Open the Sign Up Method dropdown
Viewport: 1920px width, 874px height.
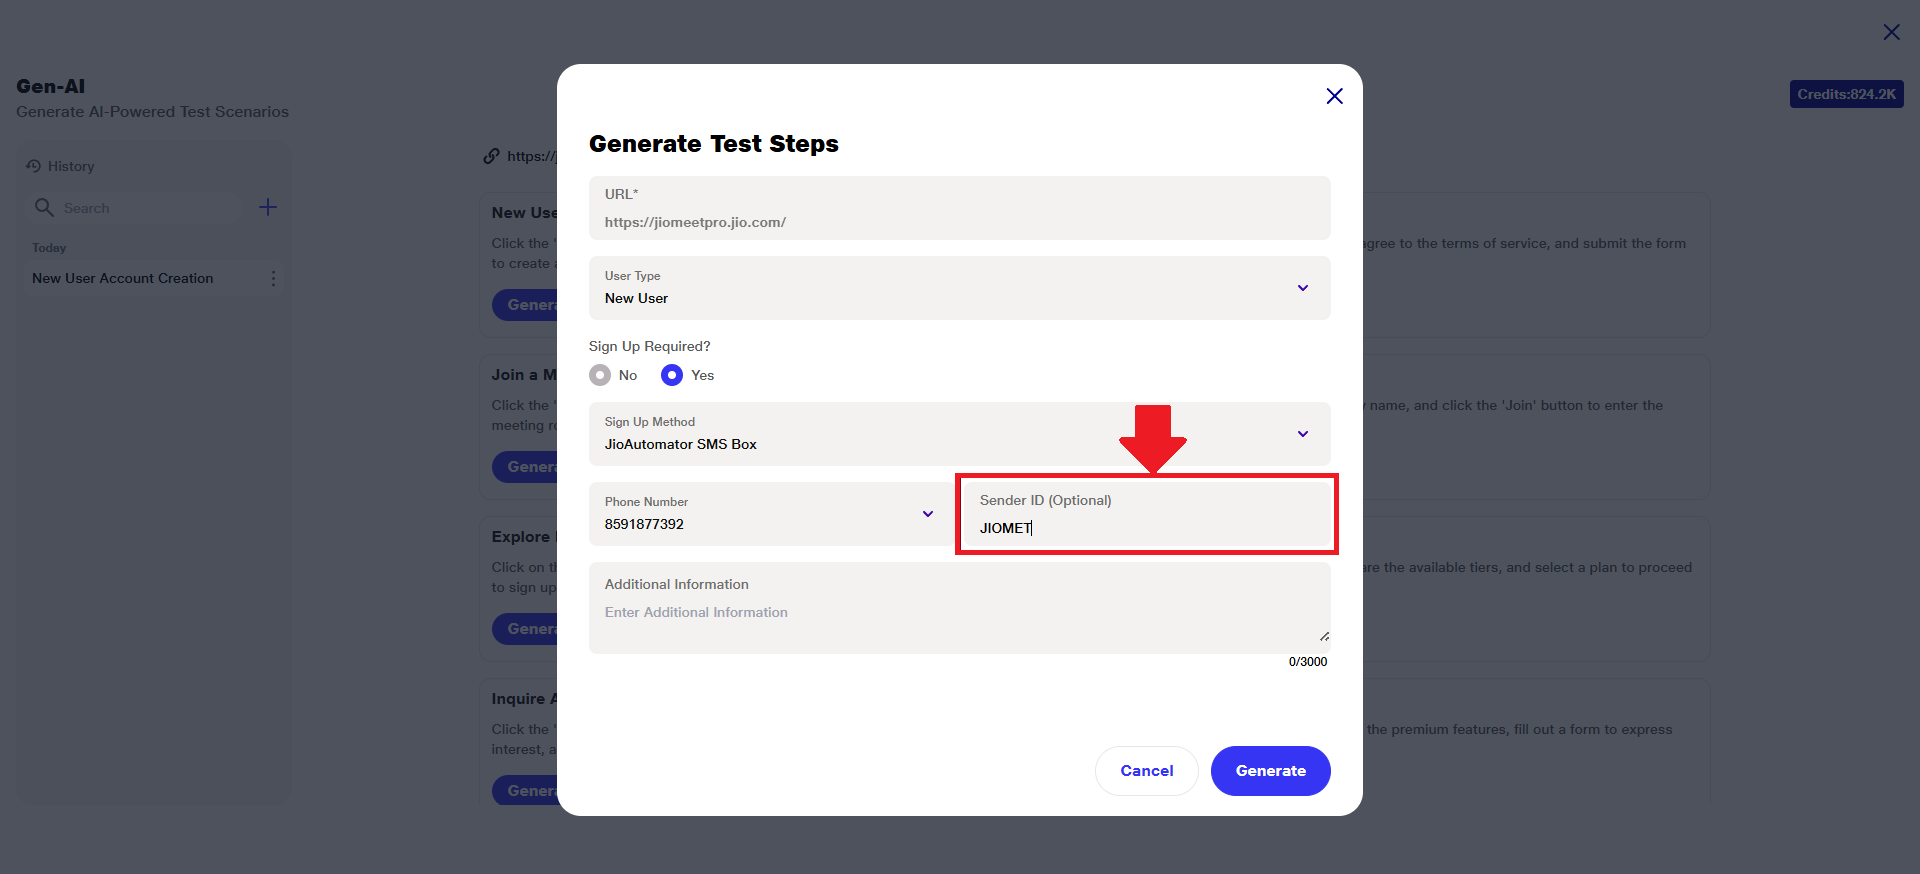[1302, 434]
